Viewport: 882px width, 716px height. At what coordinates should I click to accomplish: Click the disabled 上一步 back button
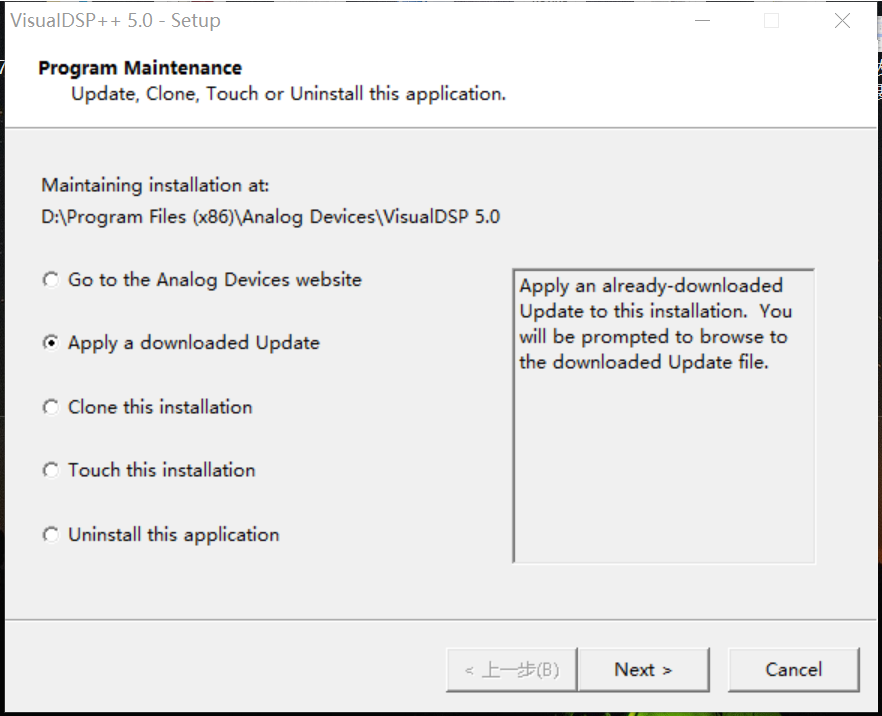[x=511, y=669]
